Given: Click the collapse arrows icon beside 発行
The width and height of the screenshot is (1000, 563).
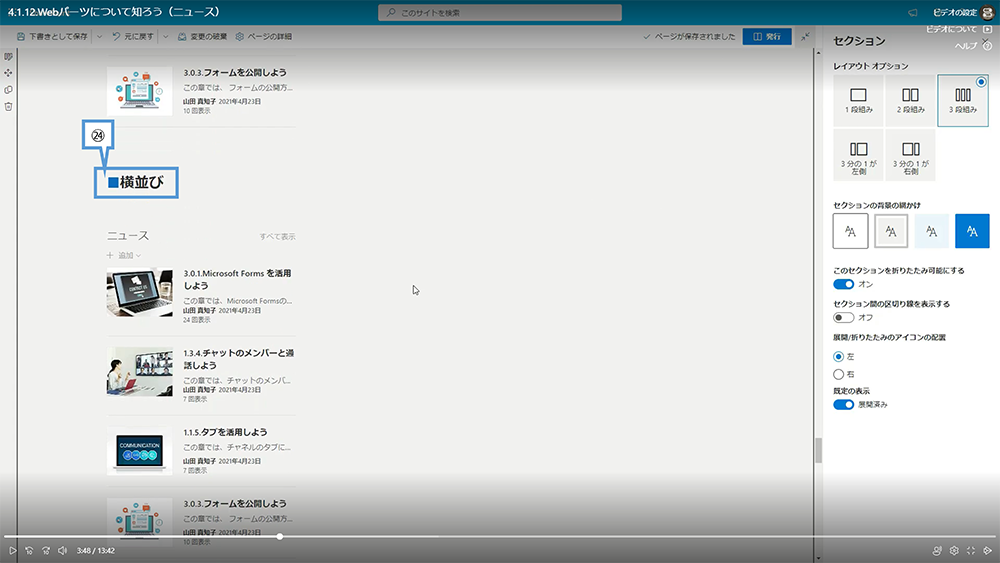Looking at the screenshot, I should coord(805,36).
